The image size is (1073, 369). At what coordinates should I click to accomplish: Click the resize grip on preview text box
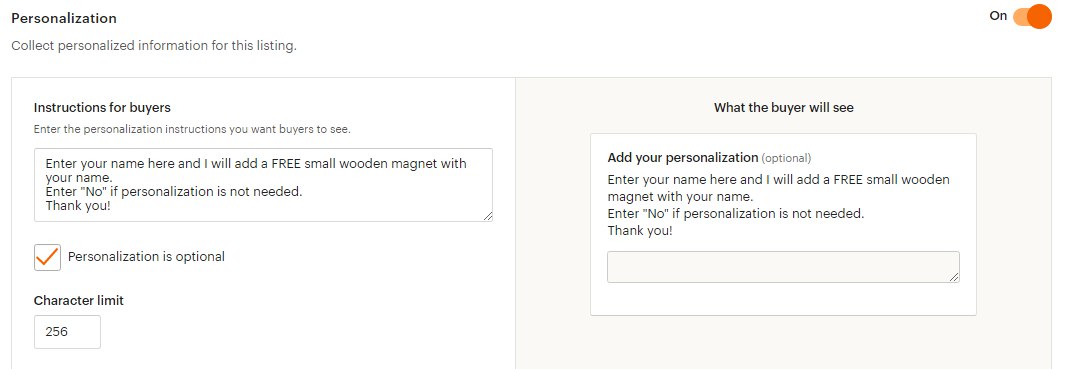pos(954,277)
